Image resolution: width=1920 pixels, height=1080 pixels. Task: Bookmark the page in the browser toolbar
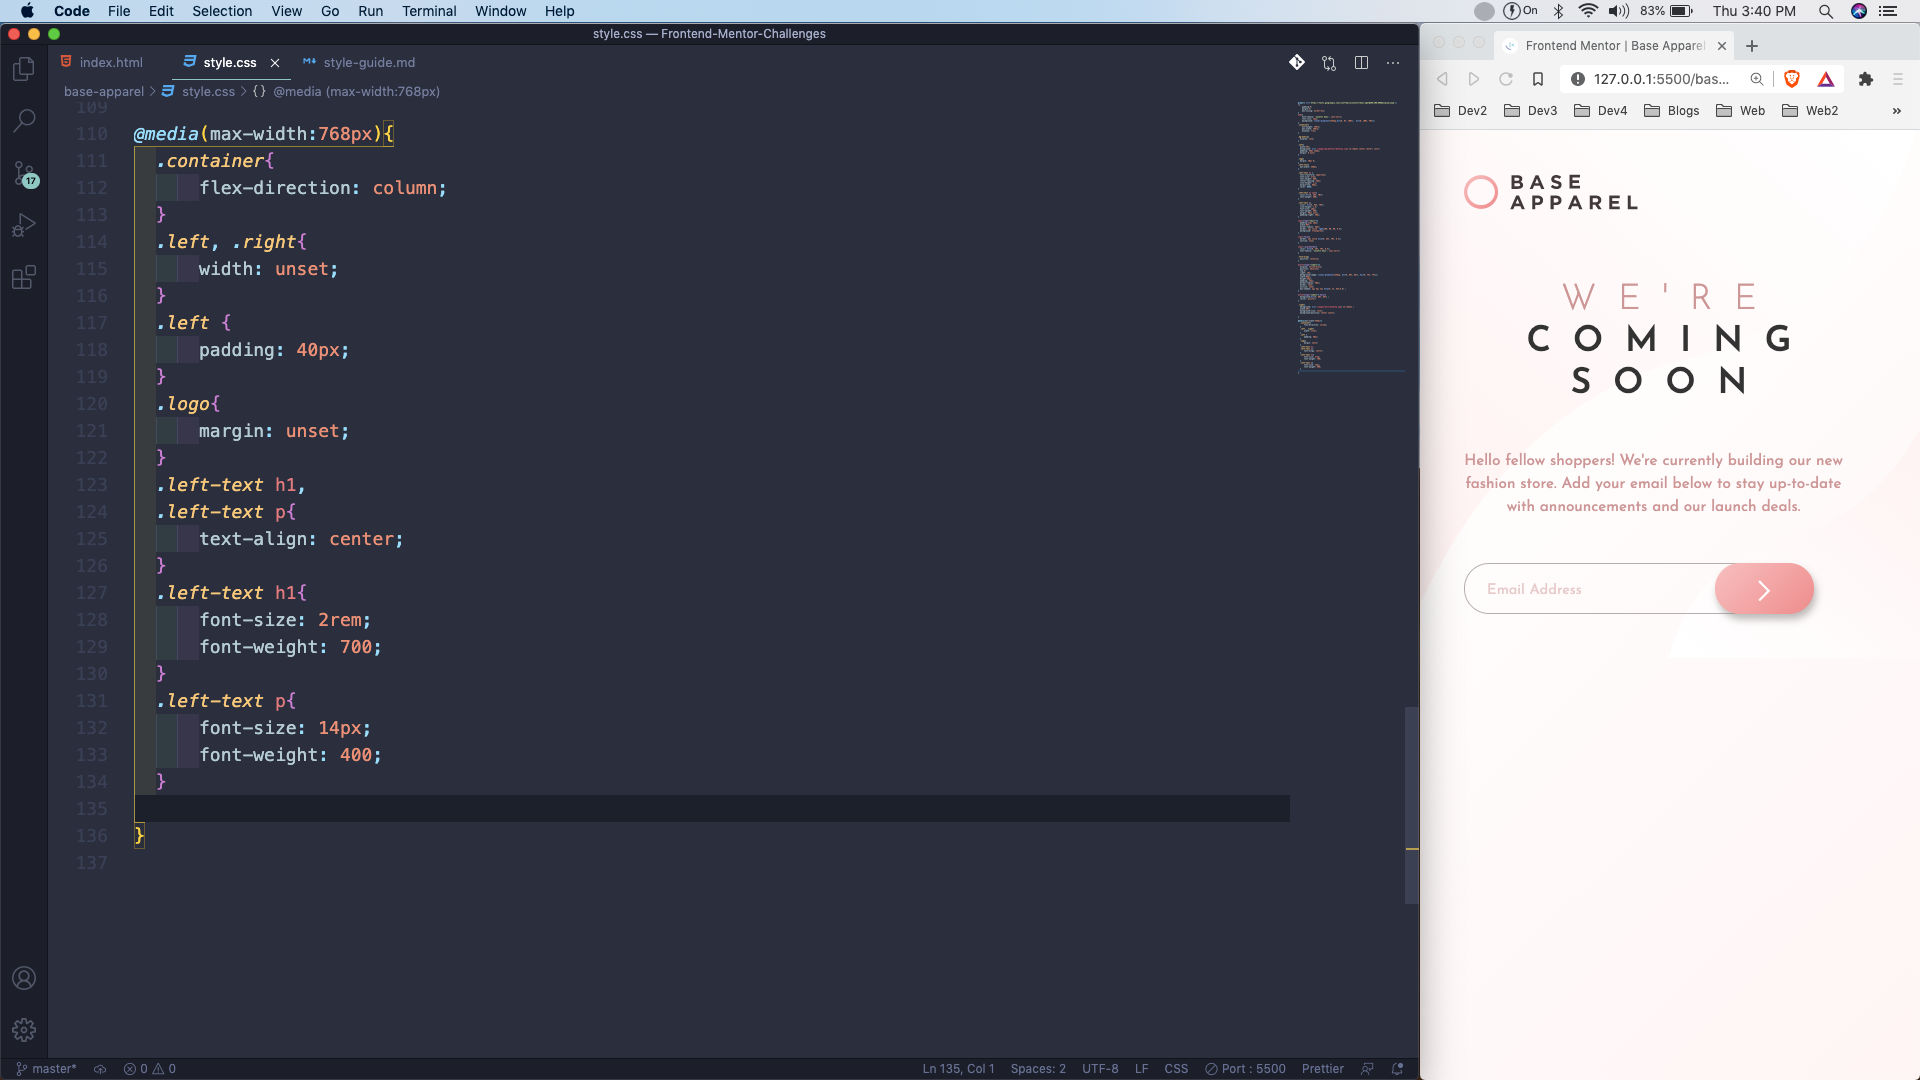(1538, 79)
